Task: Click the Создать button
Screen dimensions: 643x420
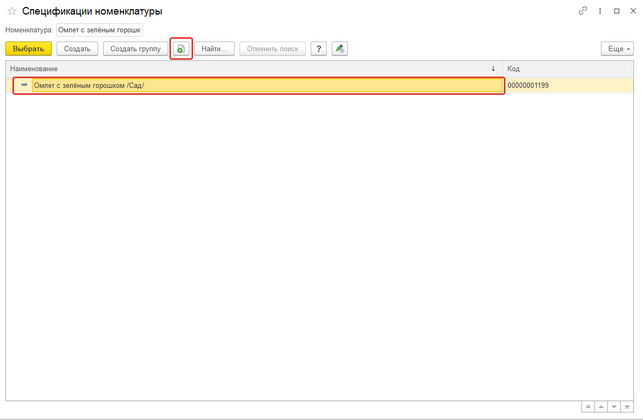Action: 77,48
